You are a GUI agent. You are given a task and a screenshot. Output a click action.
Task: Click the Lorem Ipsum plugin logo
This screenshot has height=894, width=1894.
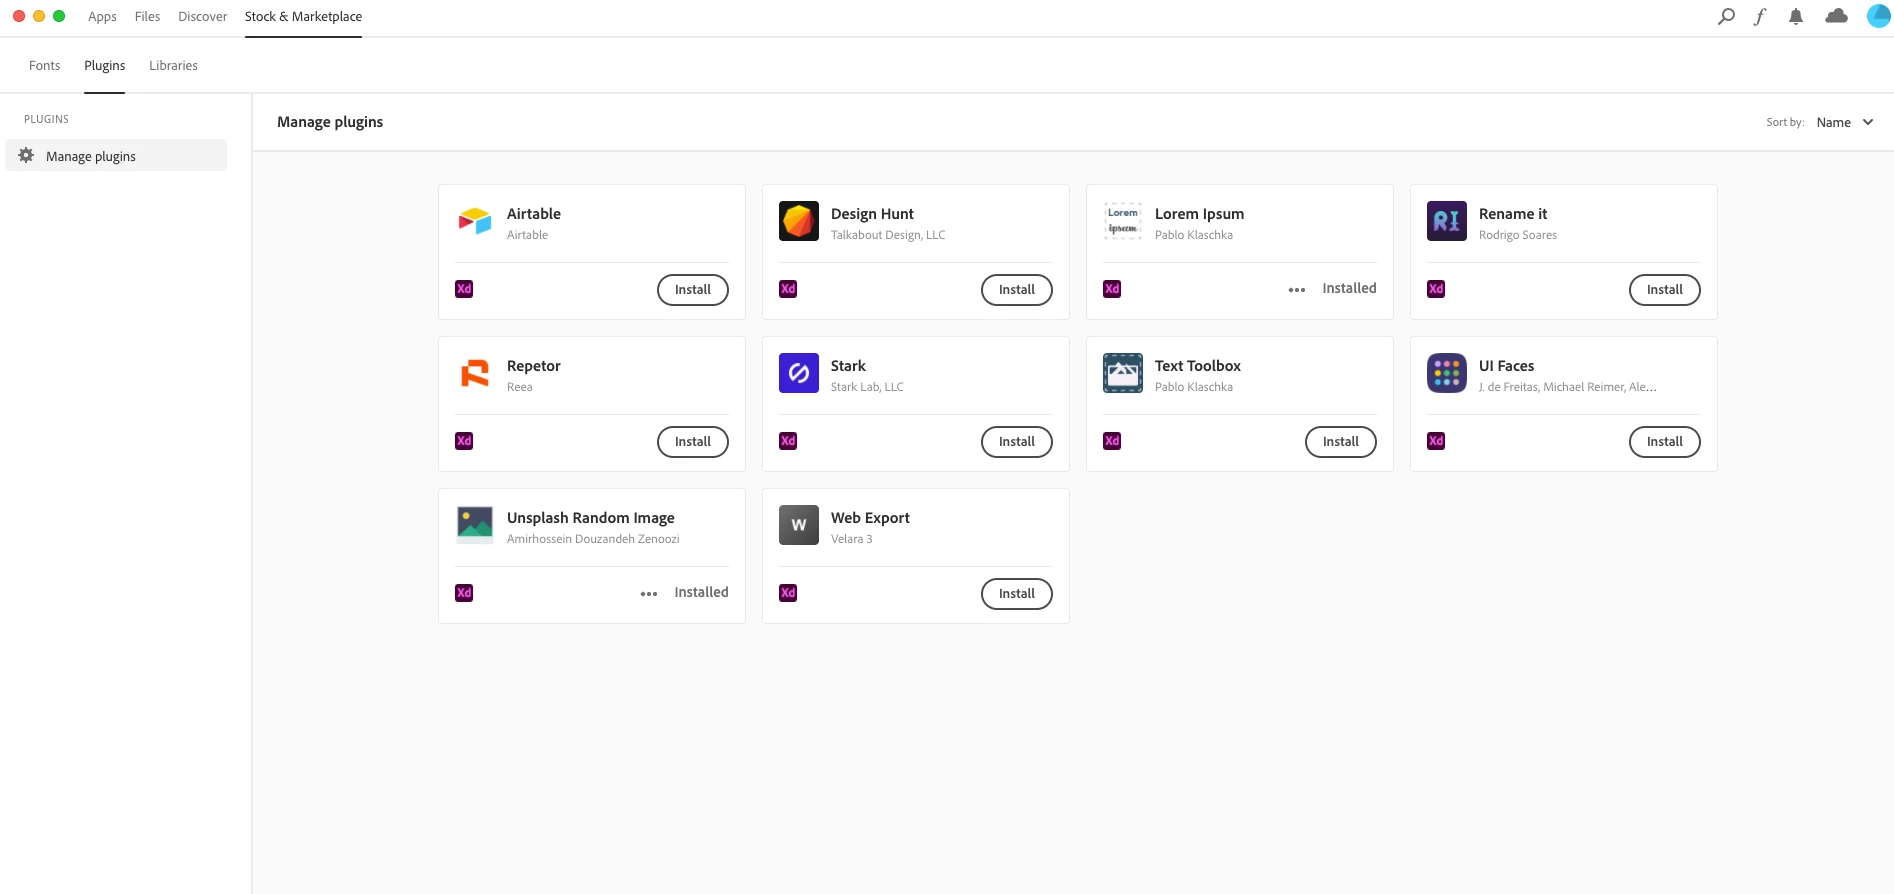(x=1123, y=221)
